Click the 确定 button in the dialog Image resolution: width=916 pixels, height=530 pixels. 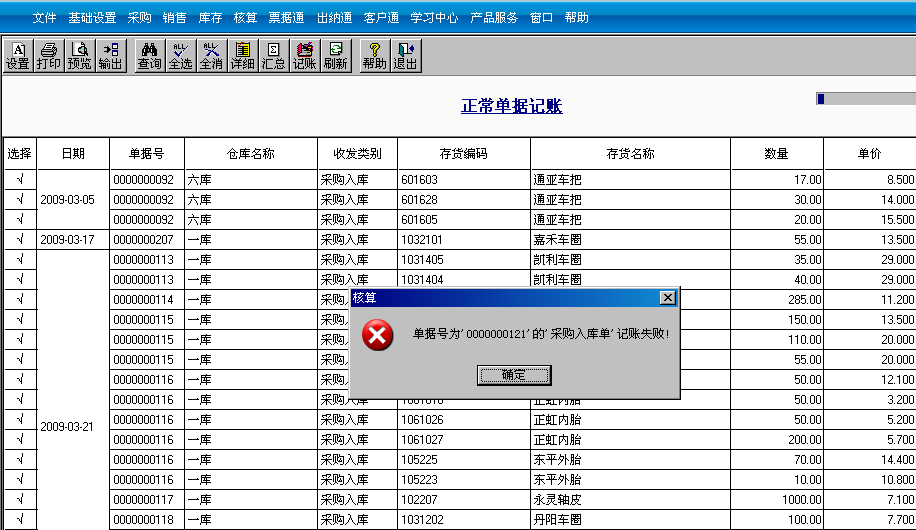click(514, 375)
